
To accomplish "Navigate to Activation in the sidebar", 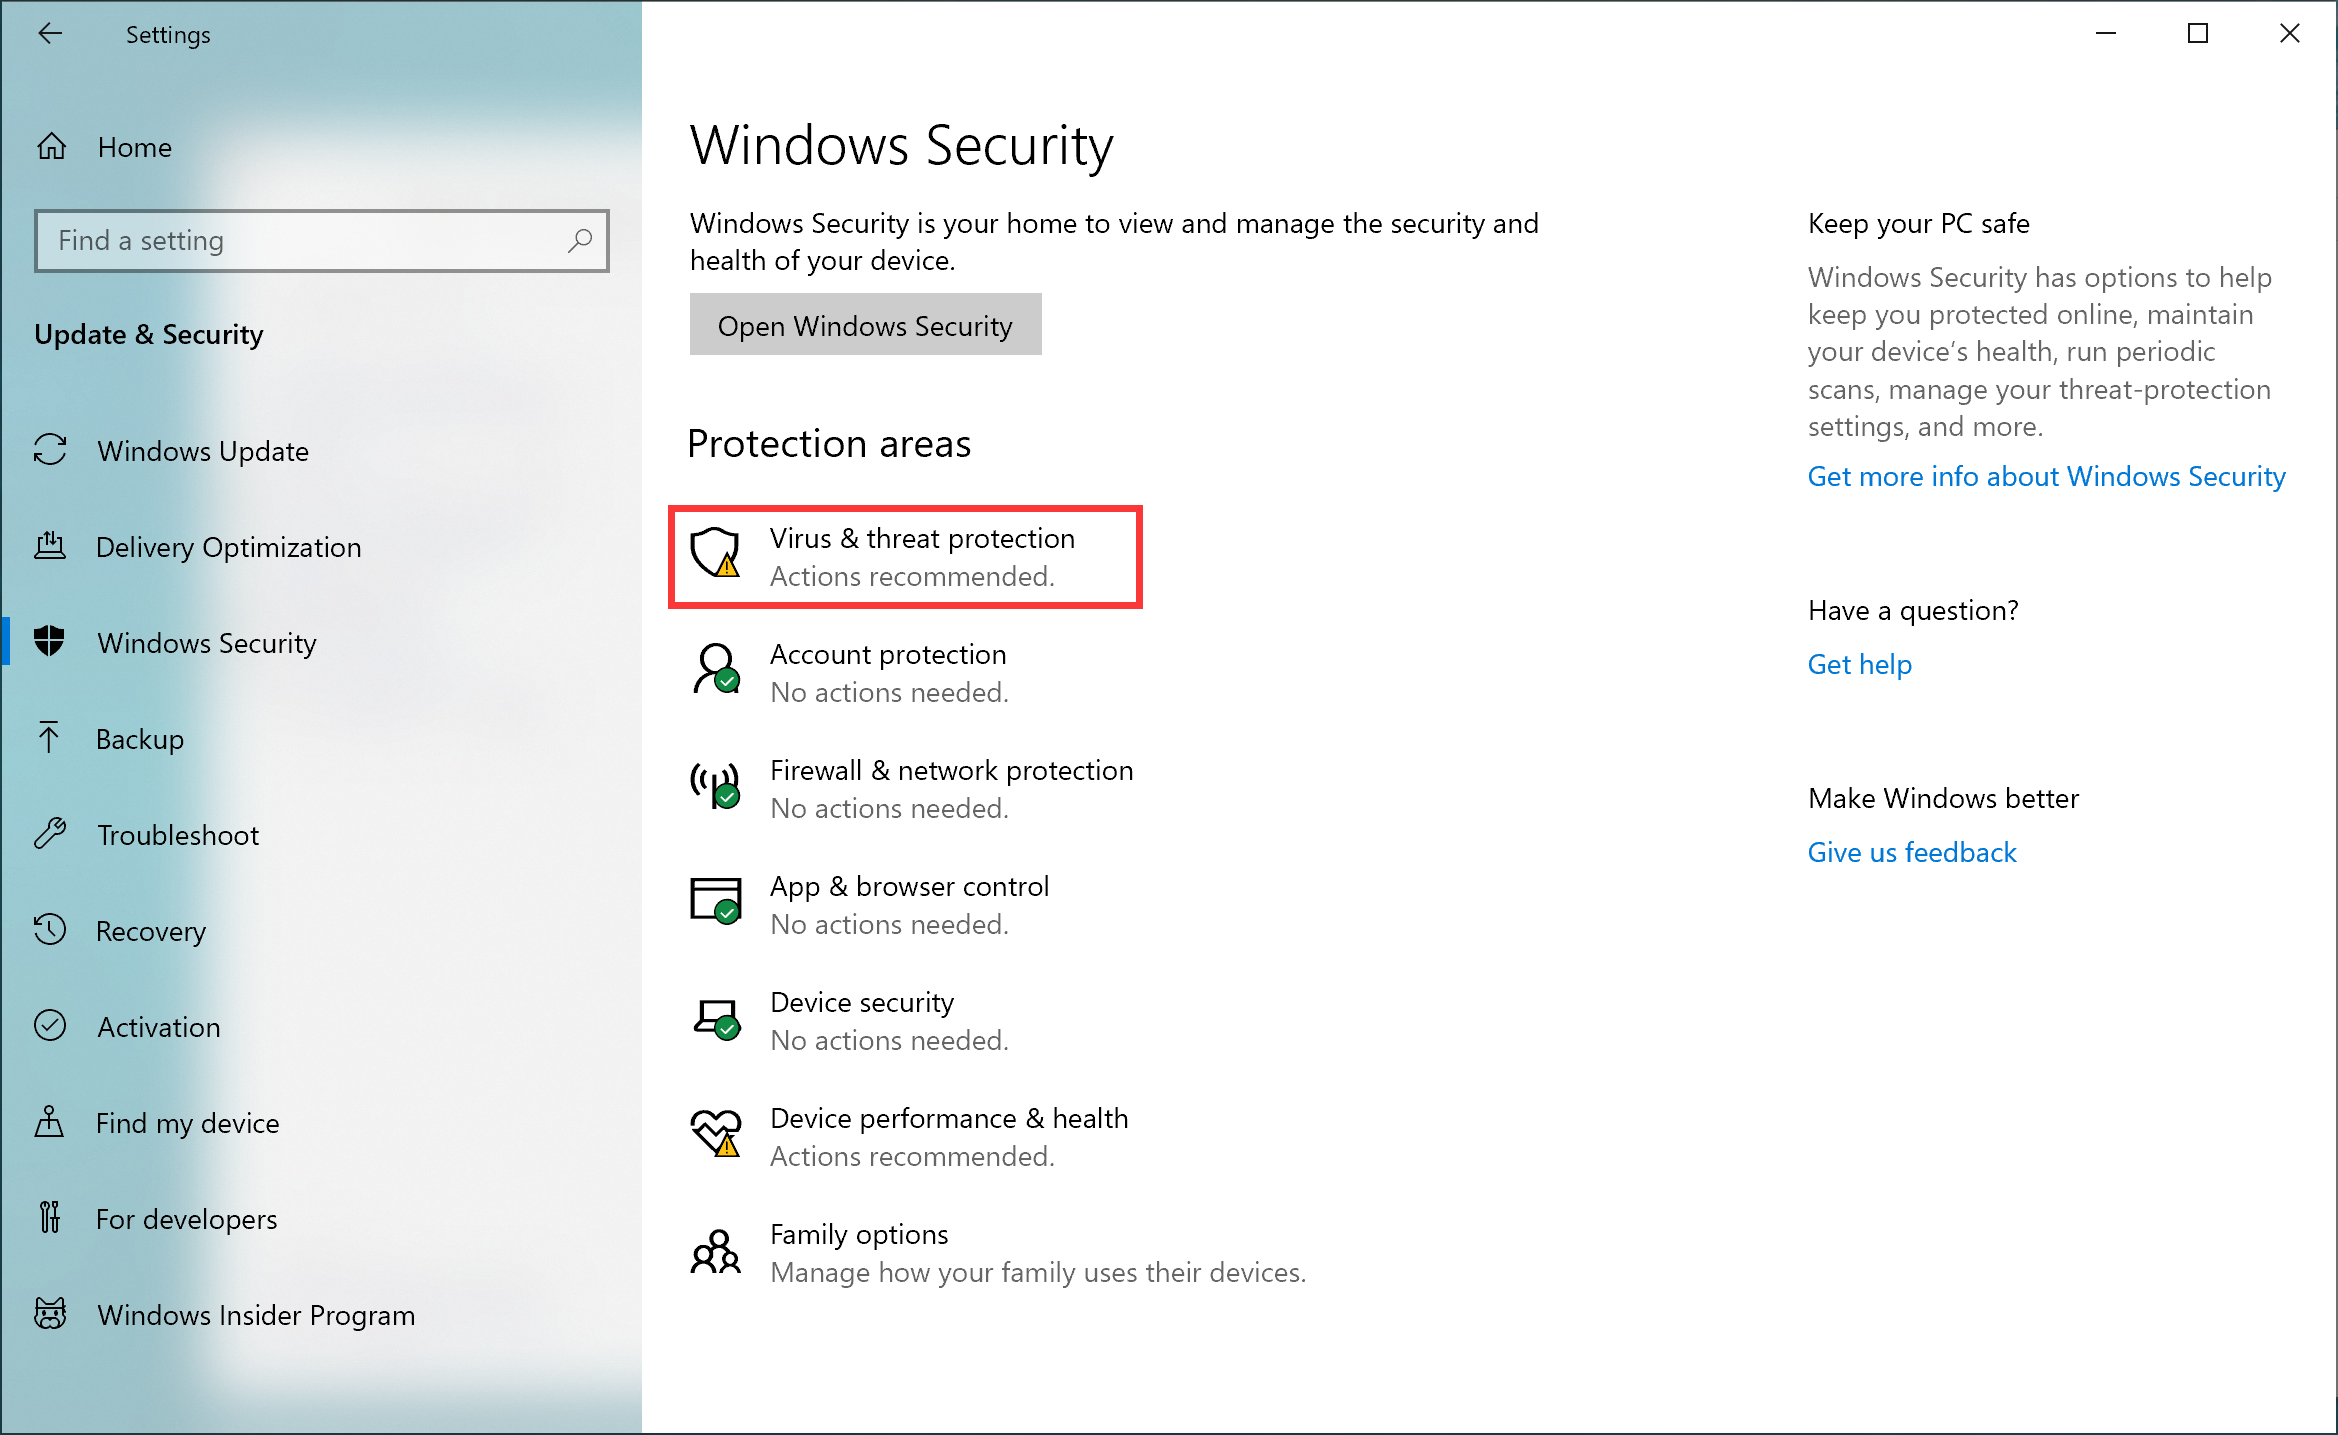I will tap(159, 1026).
